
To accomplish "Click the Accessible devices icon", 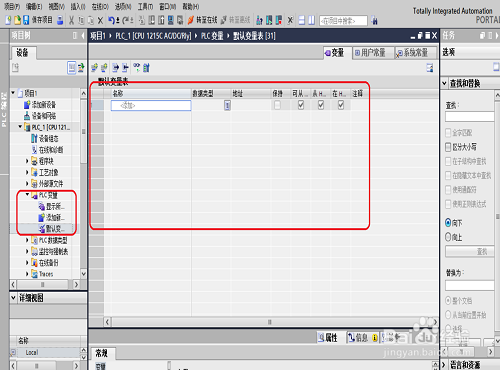I will [259, 20].
